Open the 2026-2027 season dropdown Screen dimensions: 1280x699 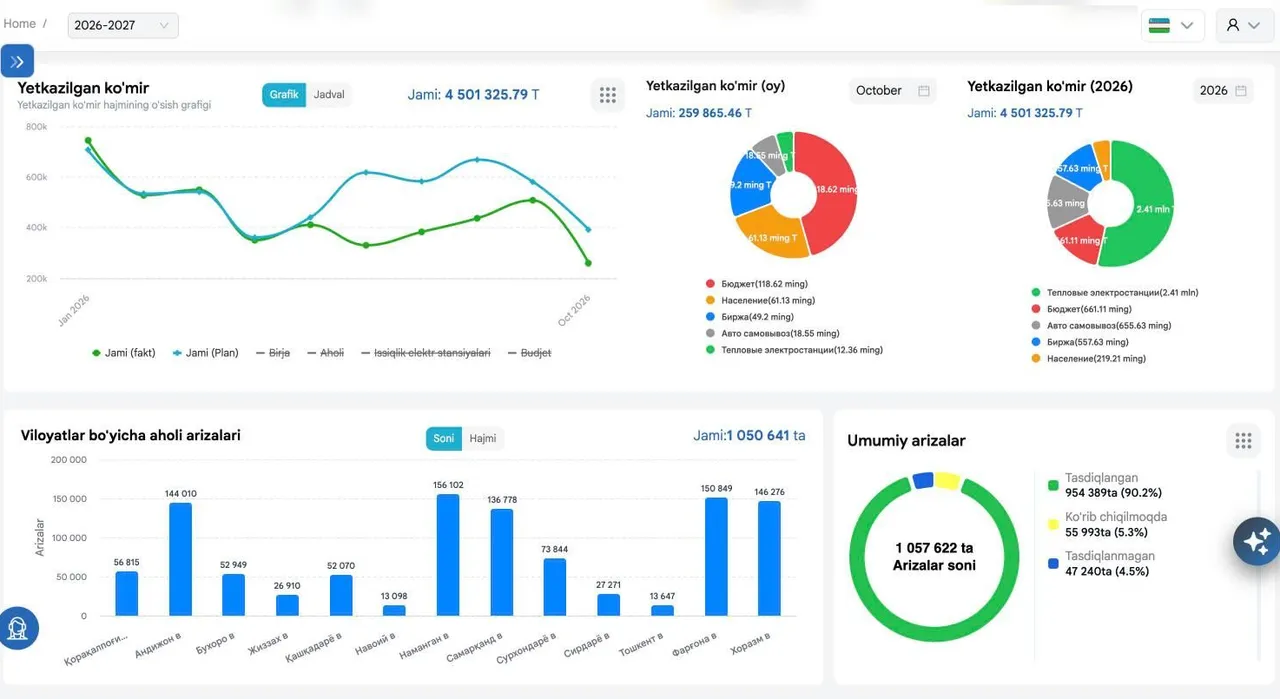(x=123, y=26)
